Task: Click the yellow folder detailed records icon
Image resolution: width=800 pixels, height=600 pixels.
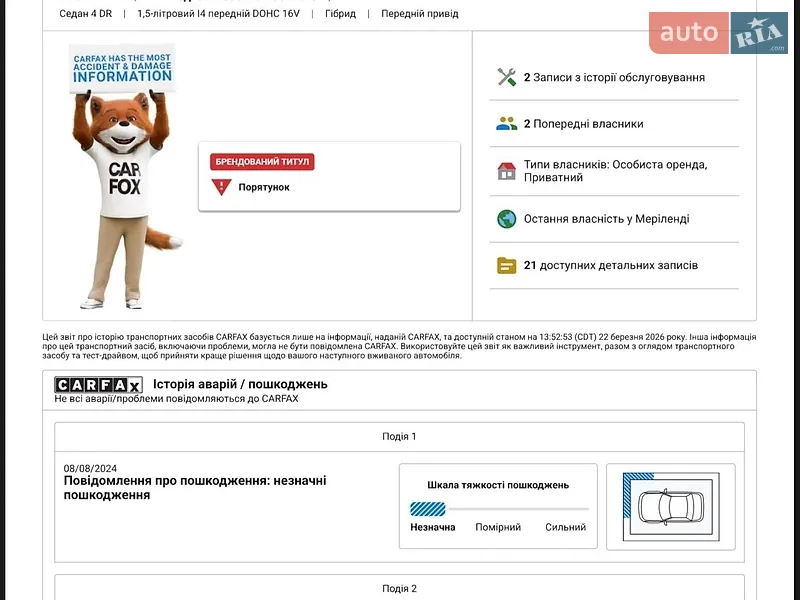Action: pyautogui.click(x=506, y=265)
